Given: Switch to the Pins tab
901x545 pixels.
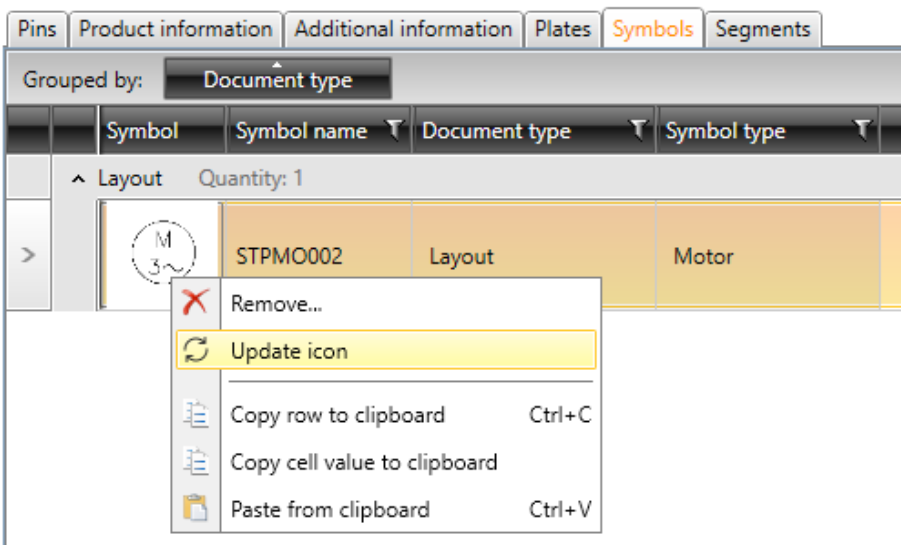Looking at the screenshot, I should (37, 29).
